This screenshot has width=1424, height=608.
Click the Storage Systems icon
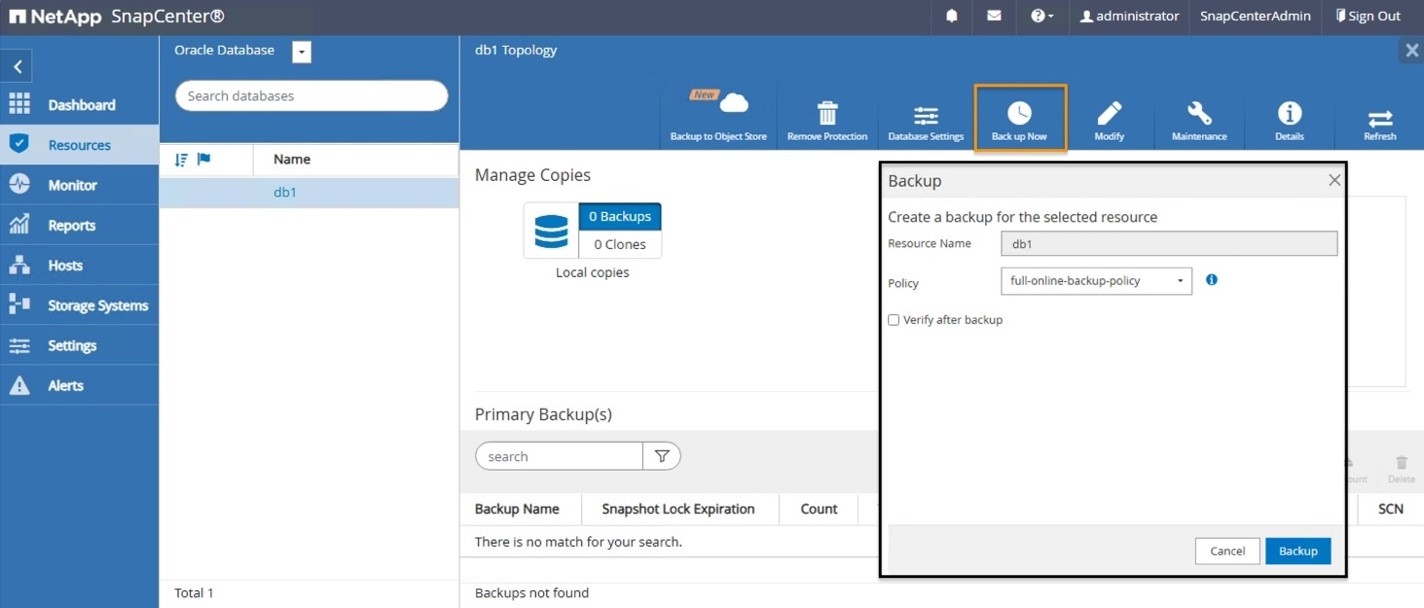click(x=19, y=304)
